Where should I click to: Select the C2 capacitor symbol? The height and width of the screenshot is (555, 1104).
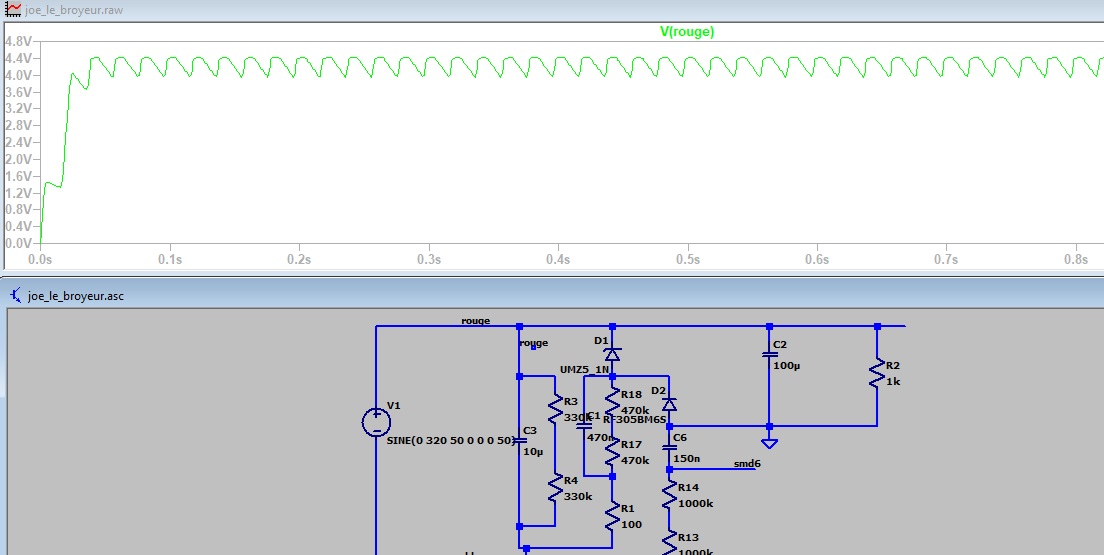[x=769, y=355]
